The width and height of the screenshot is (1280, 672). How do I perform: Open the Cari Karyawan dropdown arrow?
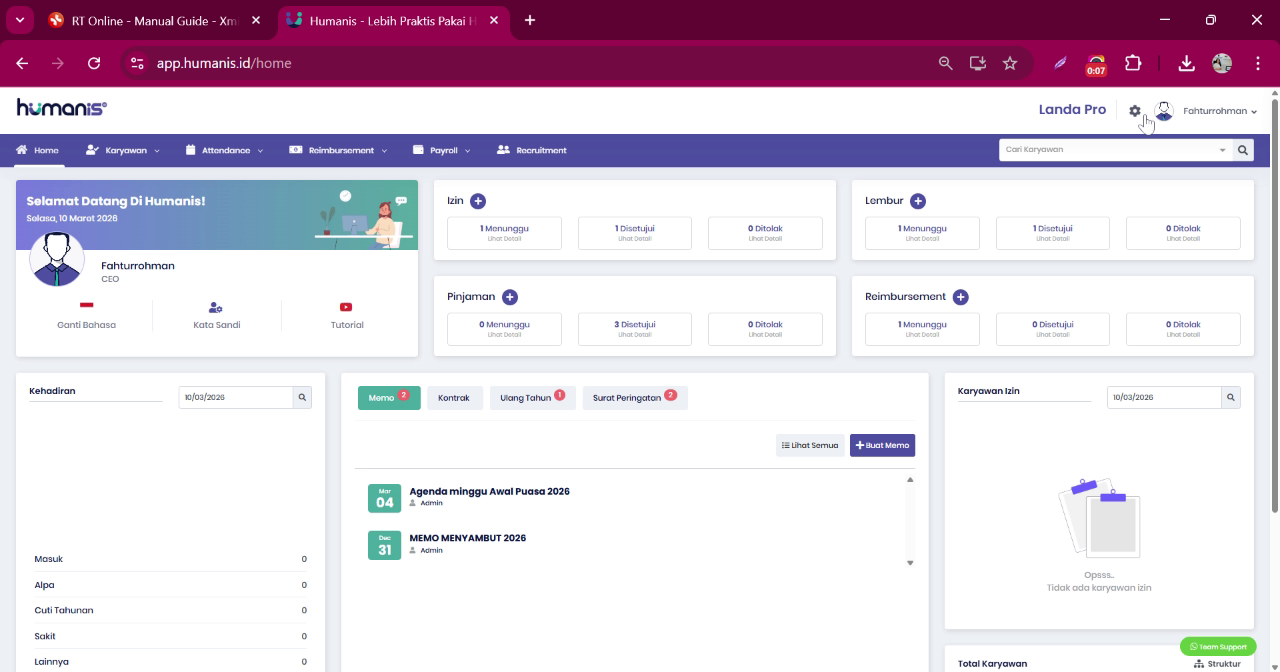point(1222,150)
